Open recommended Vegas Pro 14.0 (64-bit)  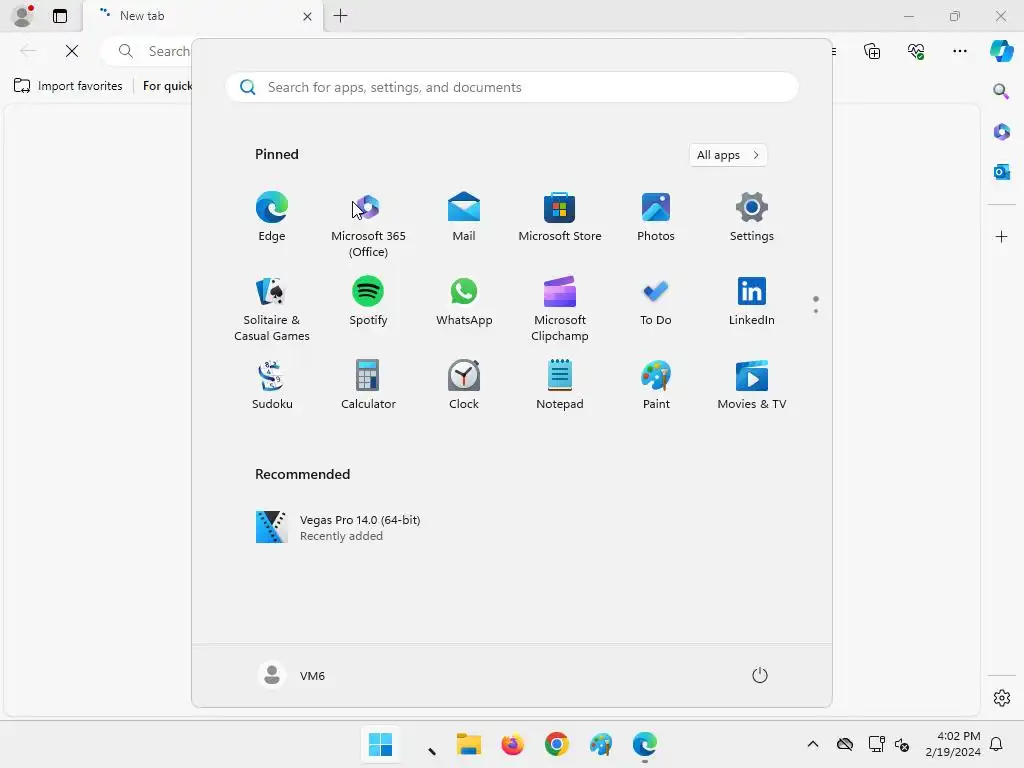(338, 527)
